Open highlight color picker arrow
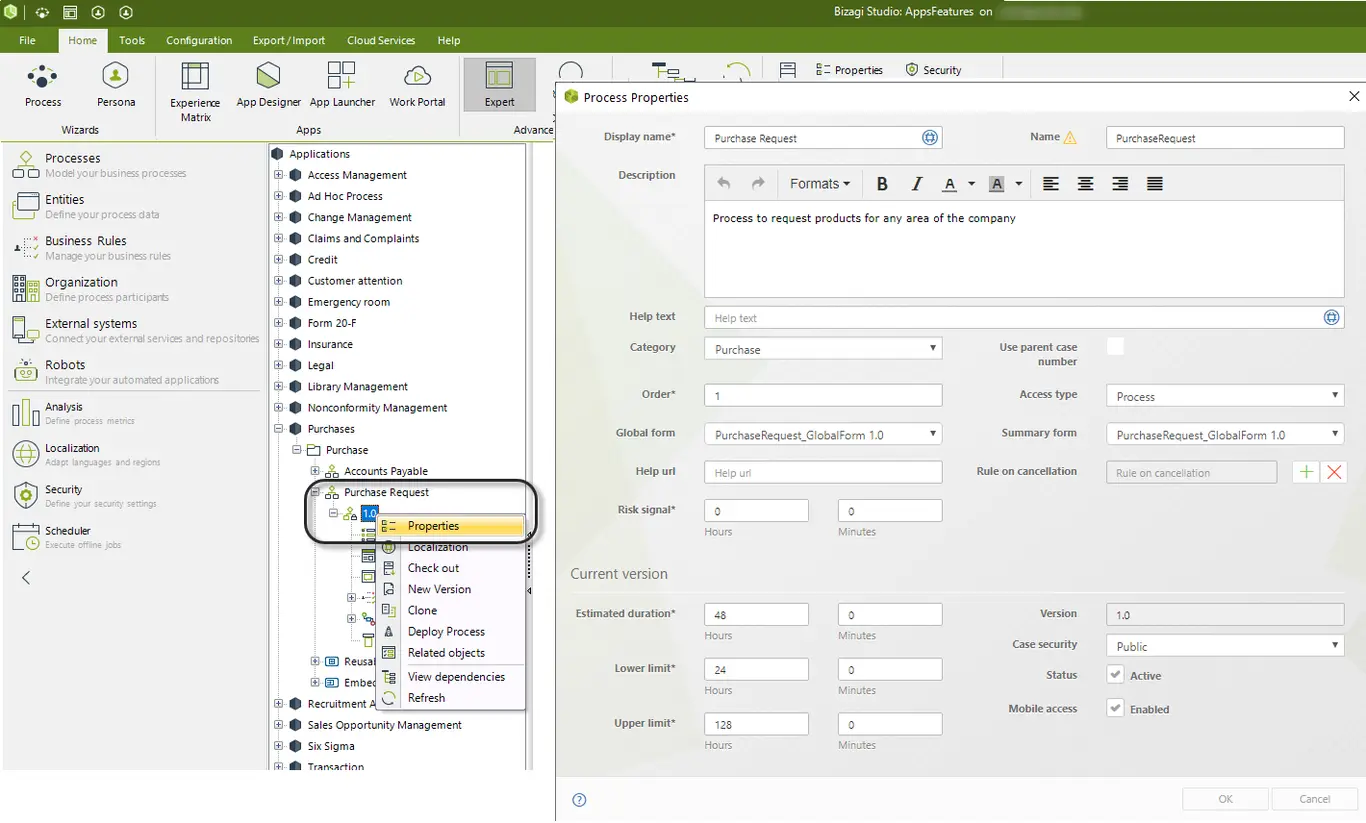Viewport: 1366px width, 823px height. (x=1019, y=184)
